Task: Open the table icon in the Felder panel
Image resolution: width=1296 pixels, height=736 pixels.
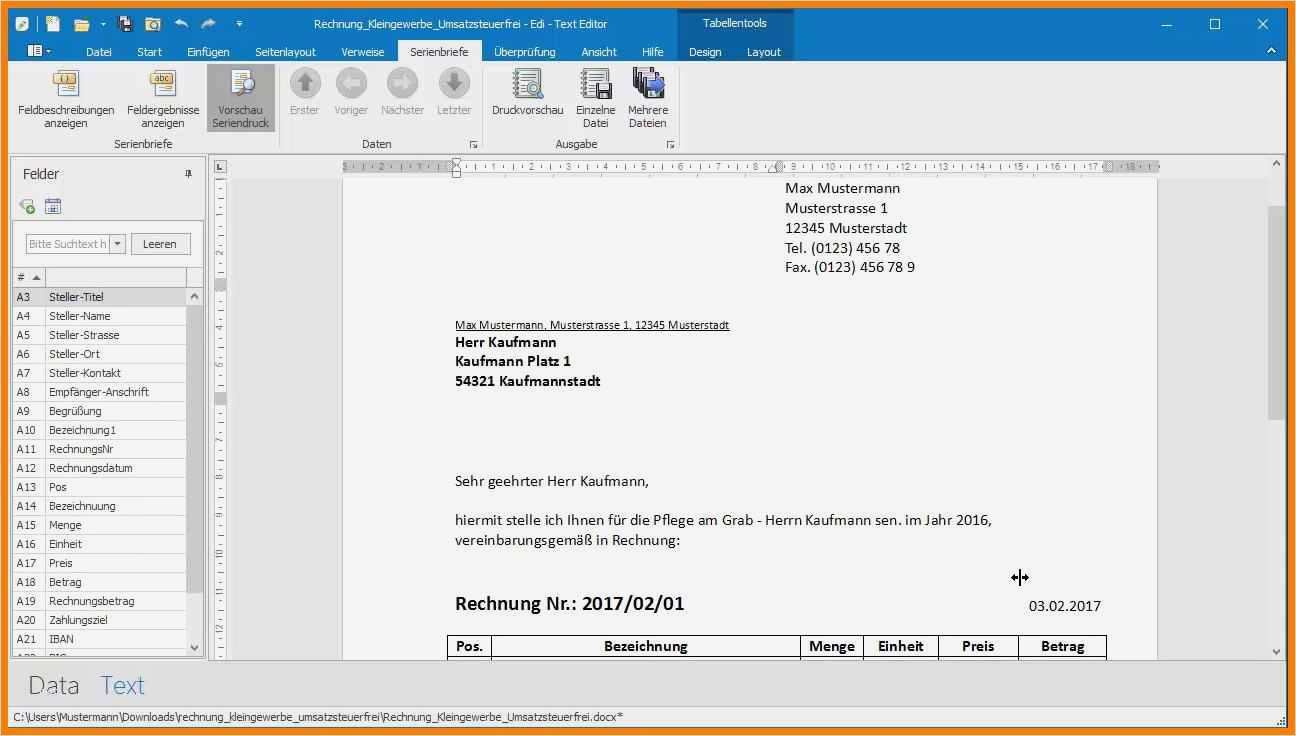Action: [52, 206]
